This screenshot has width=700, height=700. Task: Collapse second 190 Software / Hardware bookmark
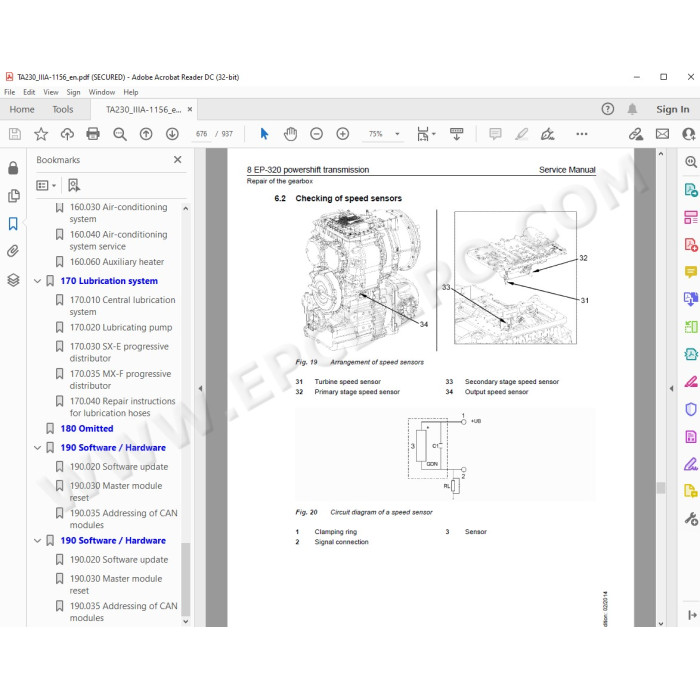[38, 541]
